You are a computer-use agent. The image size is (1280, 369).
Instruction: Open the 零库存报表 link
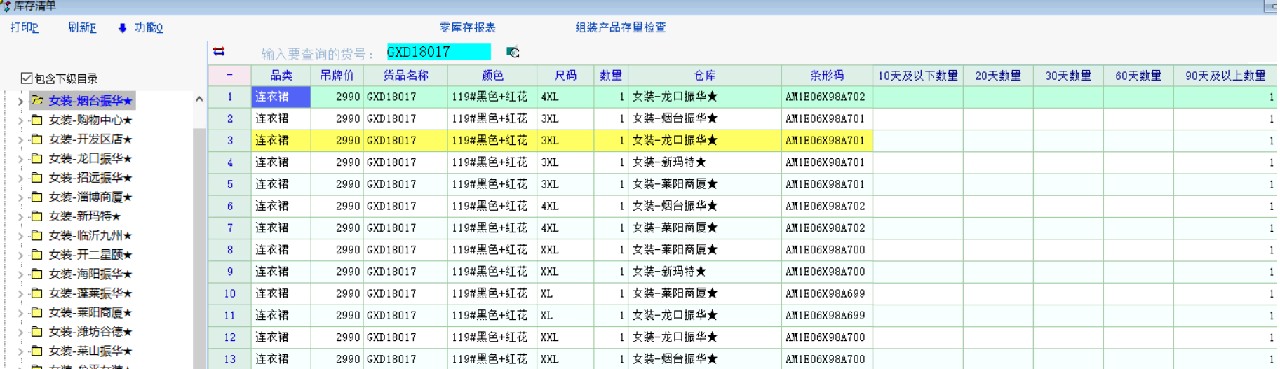[467, 27]
